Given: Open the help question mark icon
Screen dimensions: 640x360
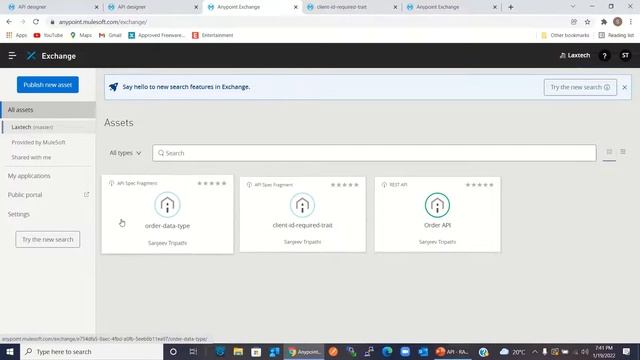Looking at the screenshot, I should click(604, 56).
